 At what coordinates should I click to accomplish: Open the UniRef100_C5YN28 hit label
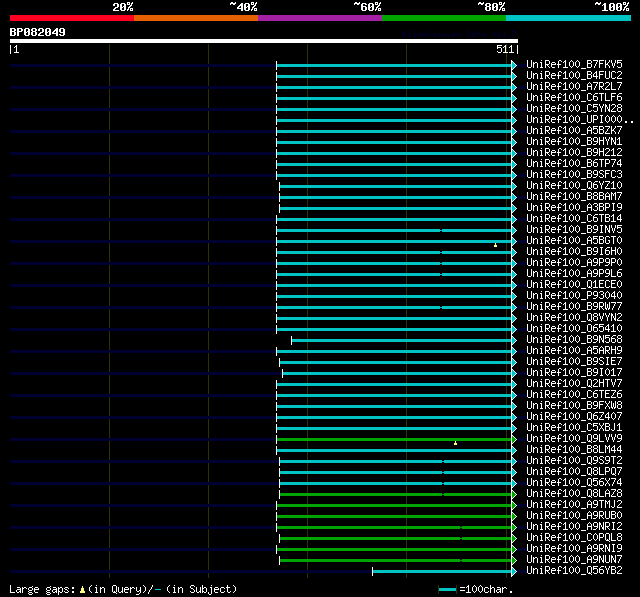(x=574, y=109)
